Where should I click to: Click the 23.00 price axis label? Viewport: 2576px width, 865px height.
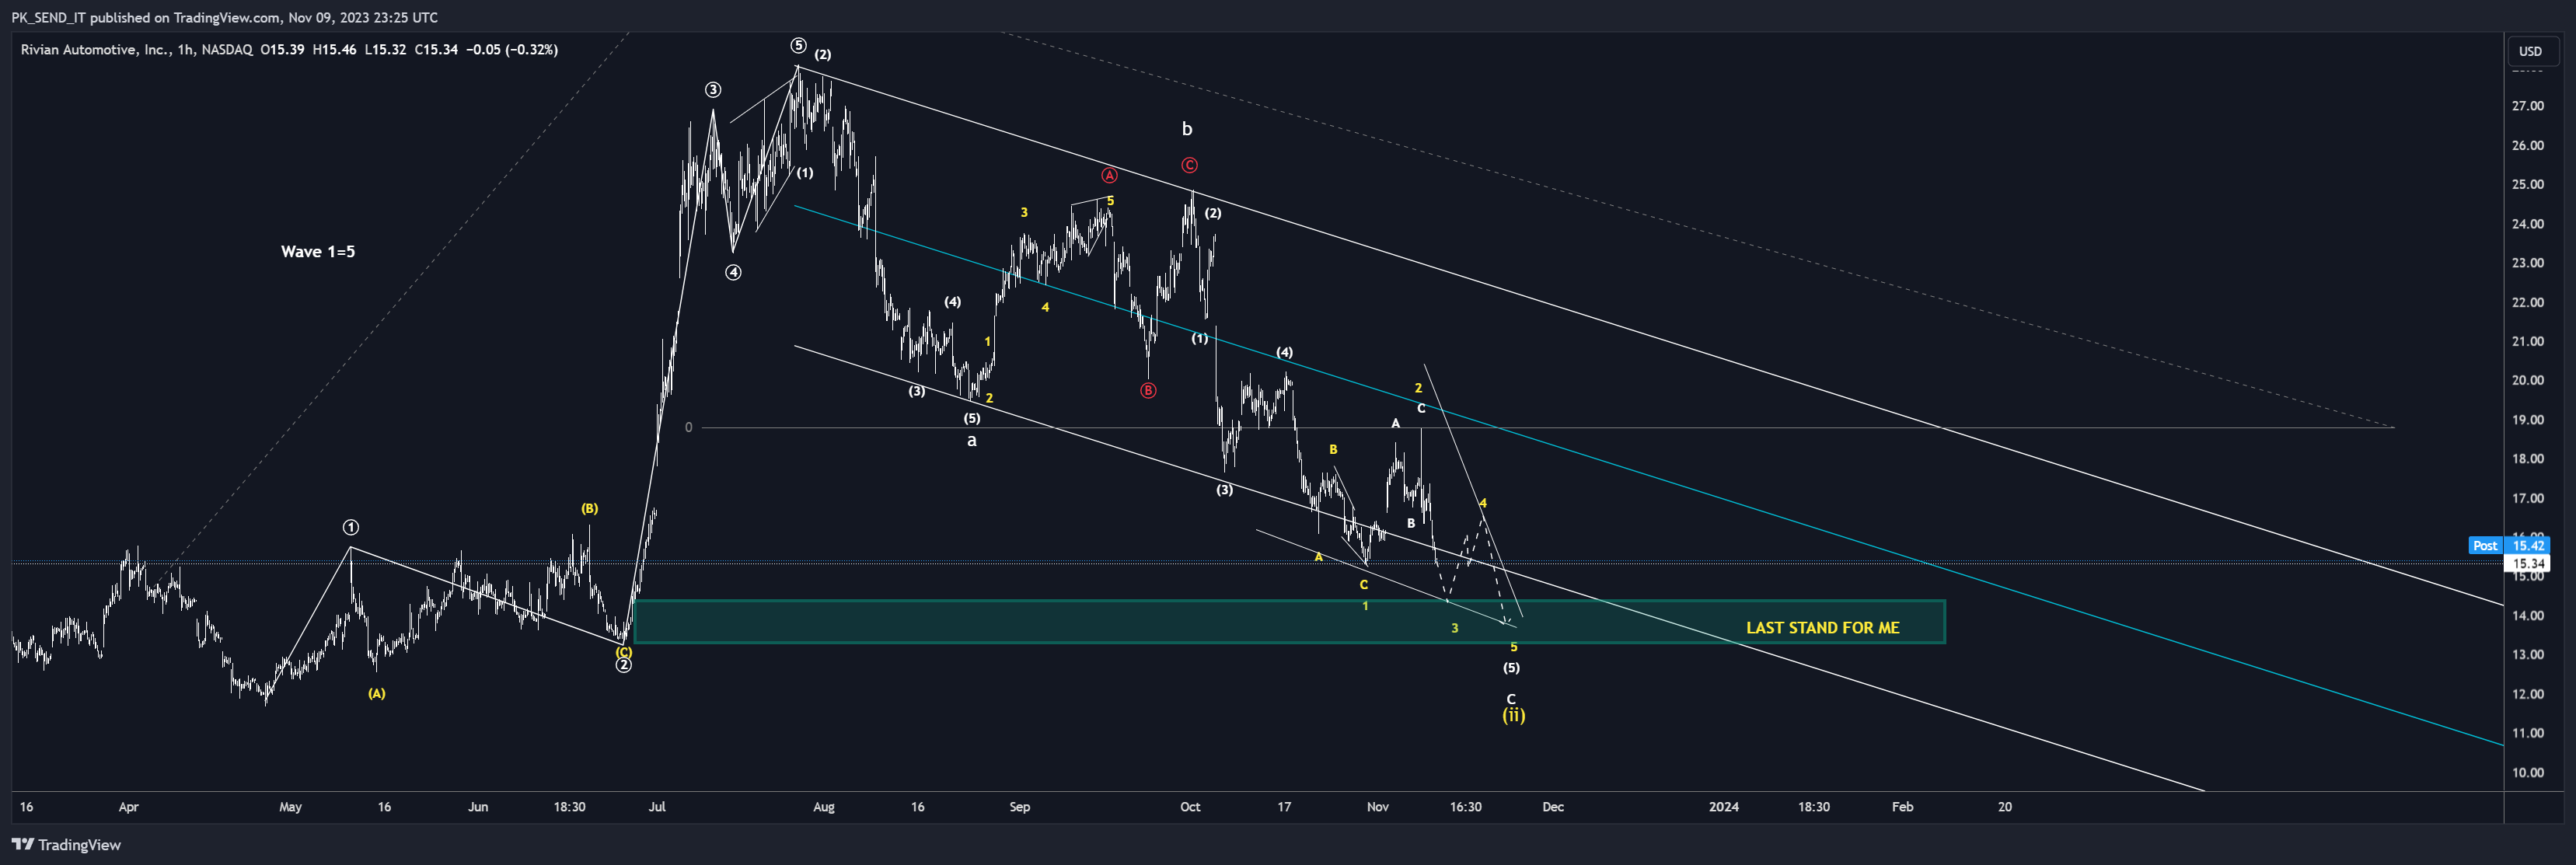coord(2527,263)
